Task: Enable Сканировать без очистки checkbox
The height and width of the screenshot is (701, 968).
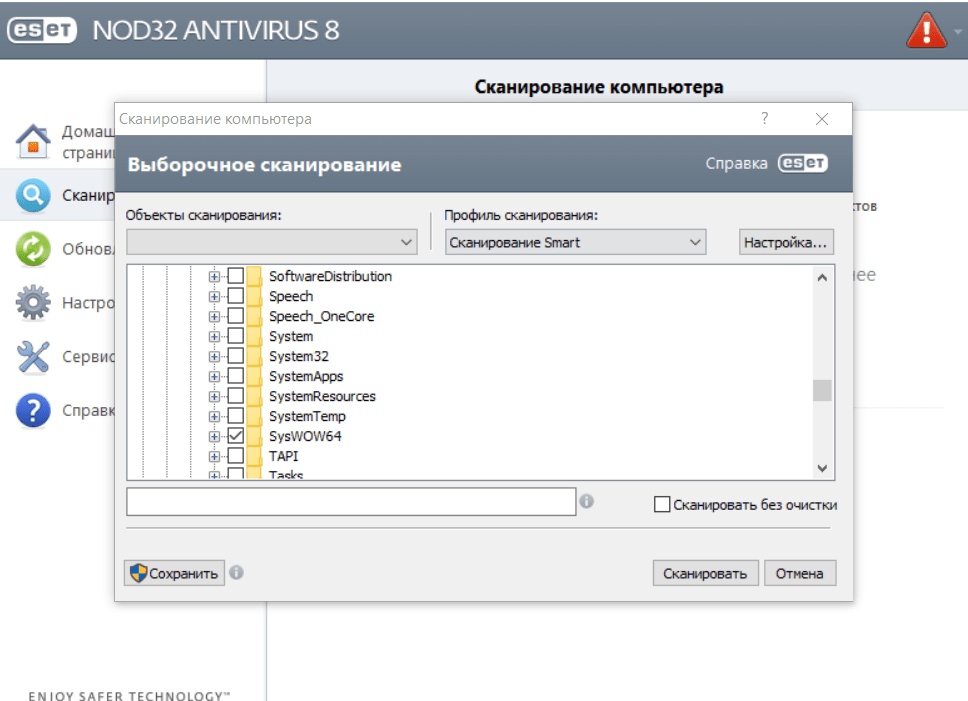Action: click(x=662, y=504)
